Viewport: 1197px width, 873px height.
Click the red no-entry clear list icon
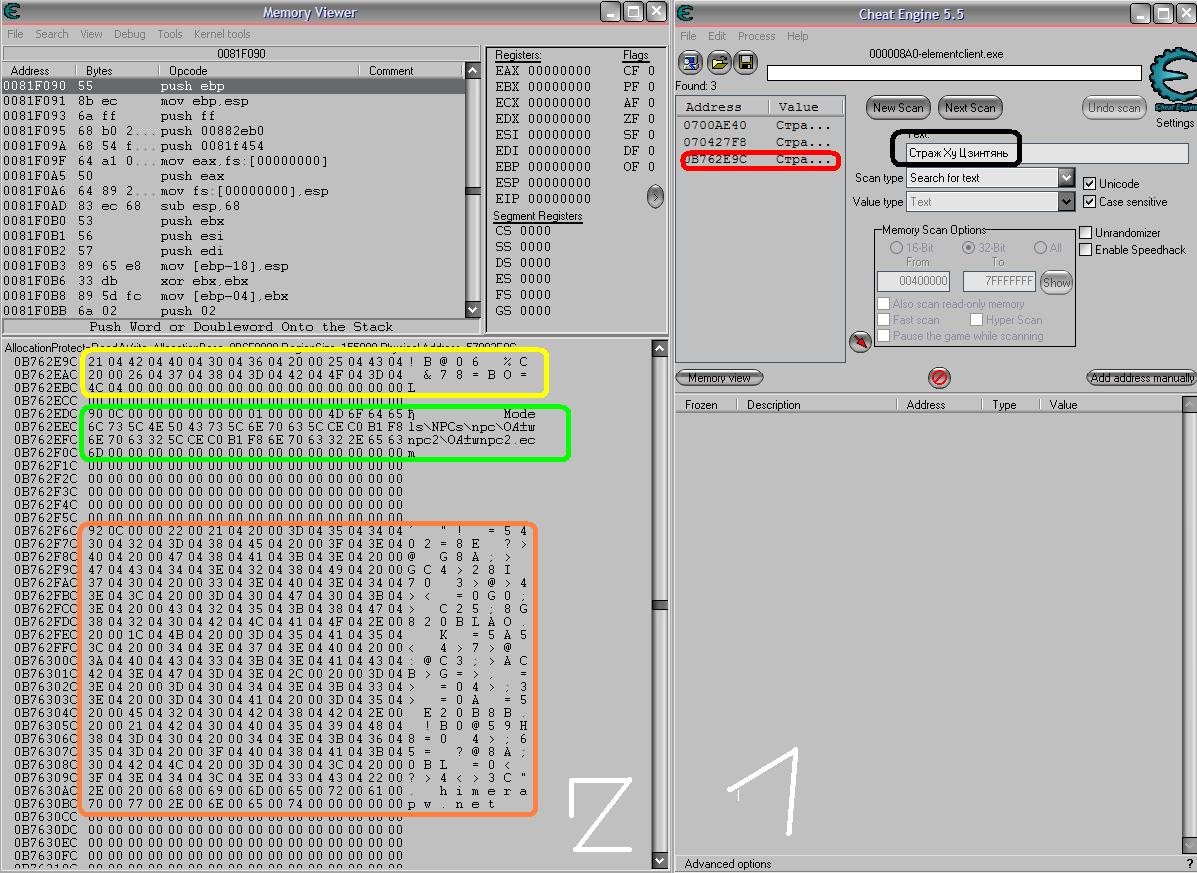[939, 378]
